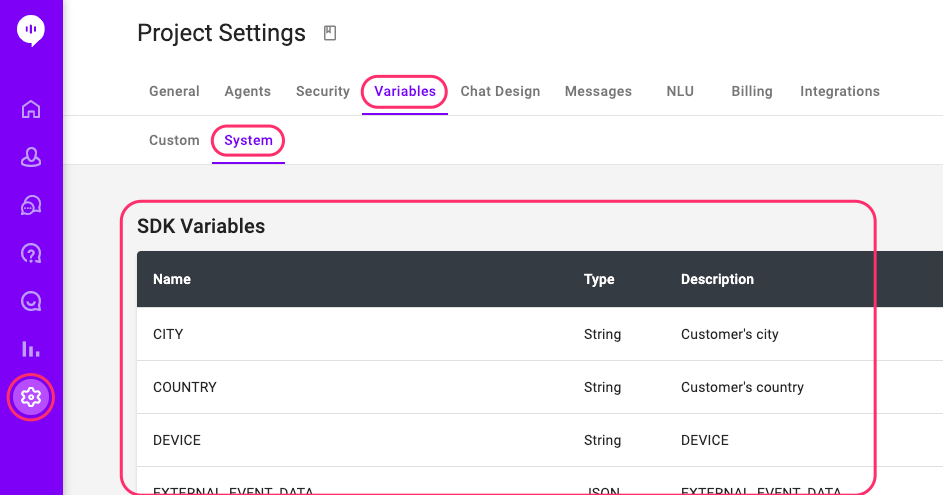Click the chat logo in the sidebar
This screenshot has height=495, width=943.
point(31,30)
